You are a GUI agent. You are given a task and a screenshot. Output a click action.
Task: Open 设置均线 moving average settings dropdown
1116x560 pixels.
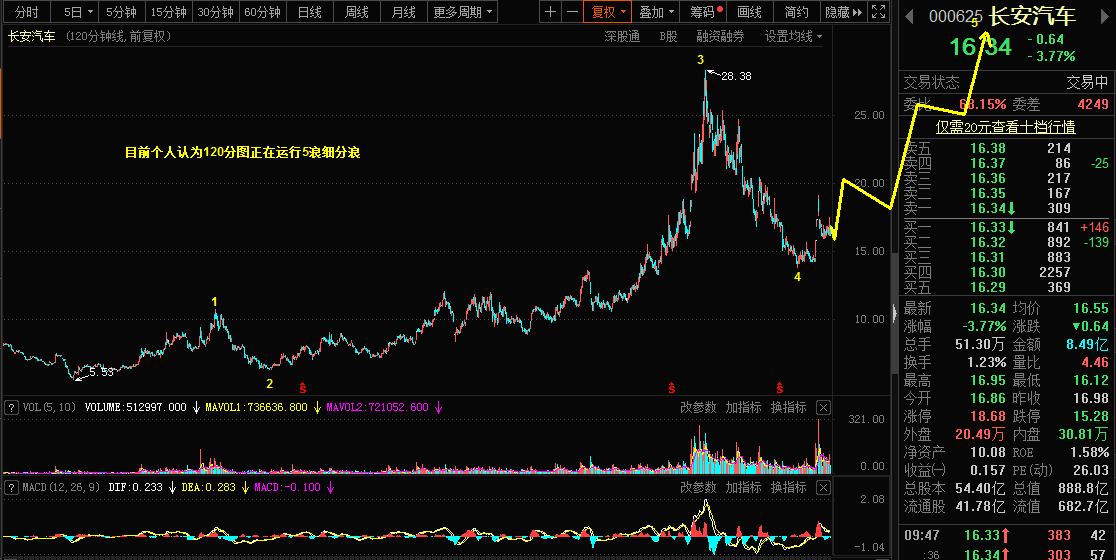794,36
